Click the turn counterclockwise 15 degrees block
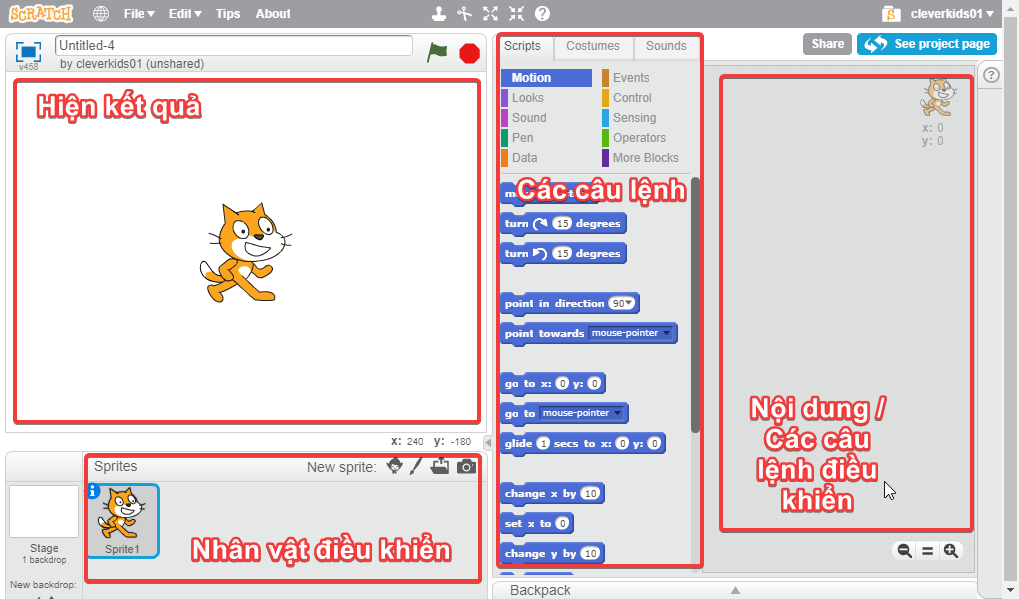 click(563, 253)
